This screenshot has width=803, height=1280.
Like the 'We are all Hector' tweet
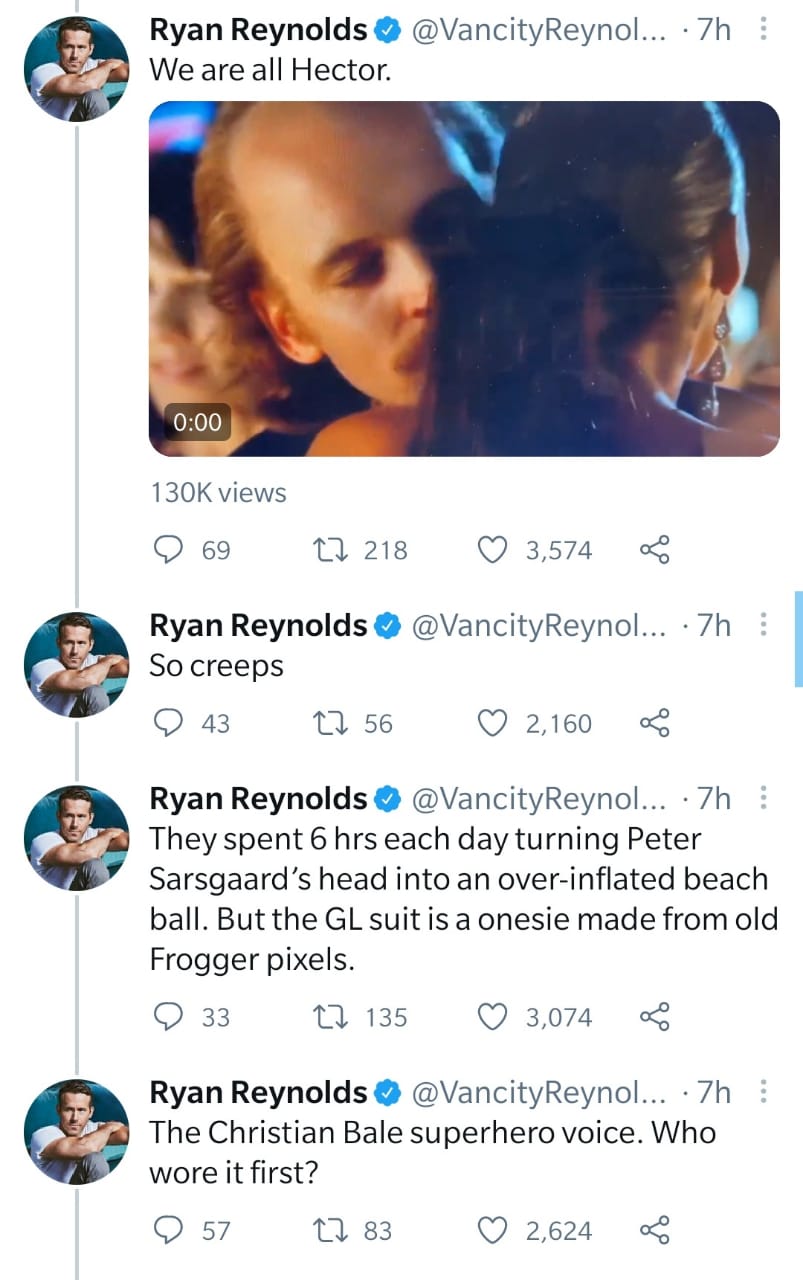pyautogui.click(x=490, y=550)
